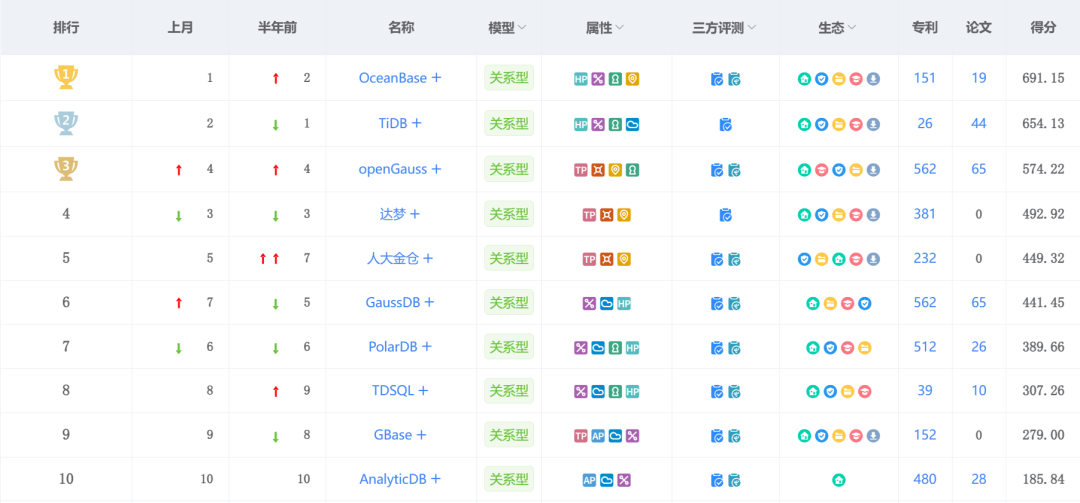
Task: Open the 属性 column filter dropdown
Action: [x=620, y=28]
